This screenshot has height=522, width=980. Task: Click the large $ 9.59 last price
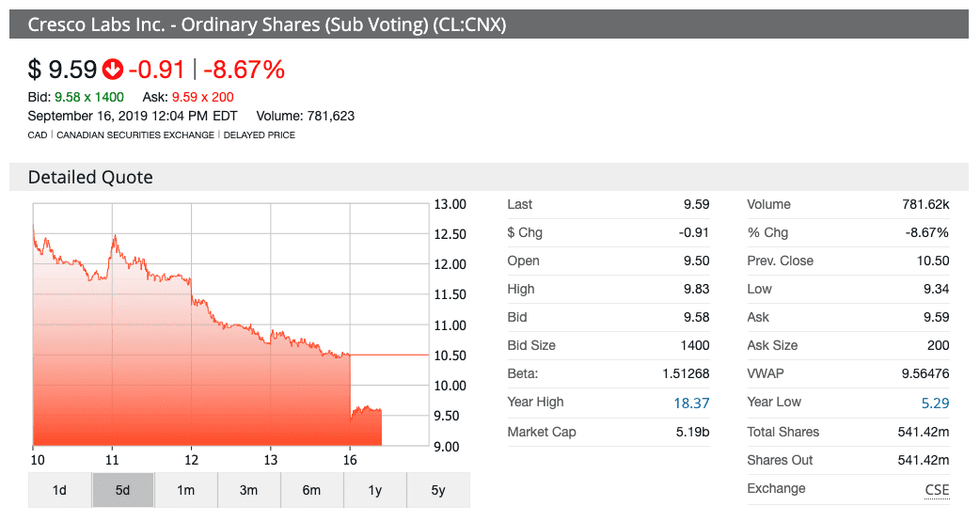62,69
